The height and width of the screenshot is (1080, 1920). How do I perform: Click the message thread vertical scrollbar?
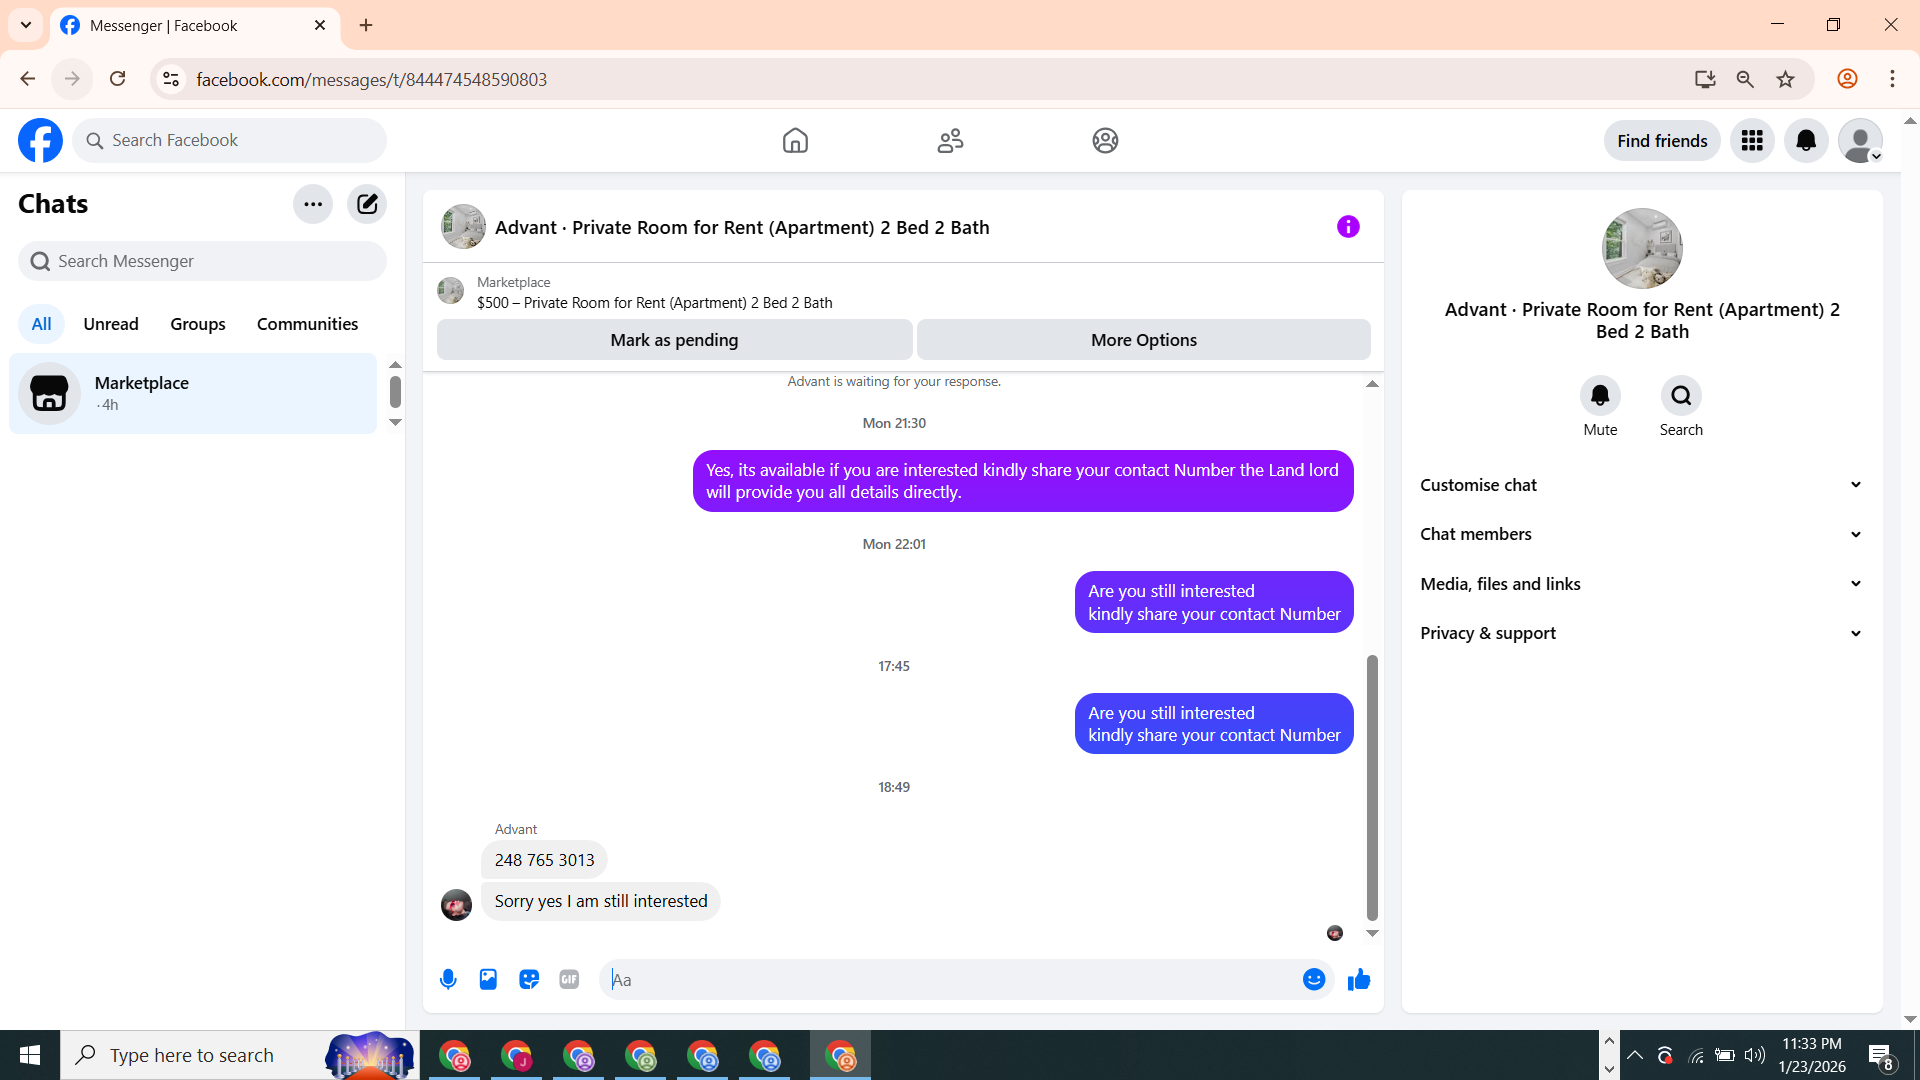coord(1372,787)
